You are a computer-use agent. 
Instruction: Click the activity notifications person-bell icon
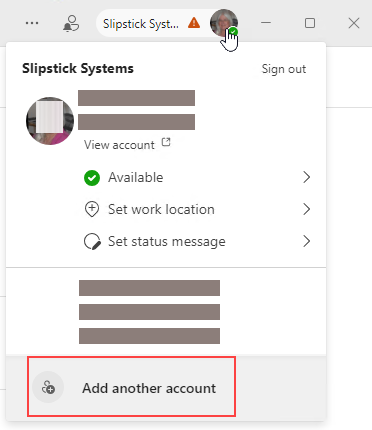pyautogui.click(x=71, y=23)
